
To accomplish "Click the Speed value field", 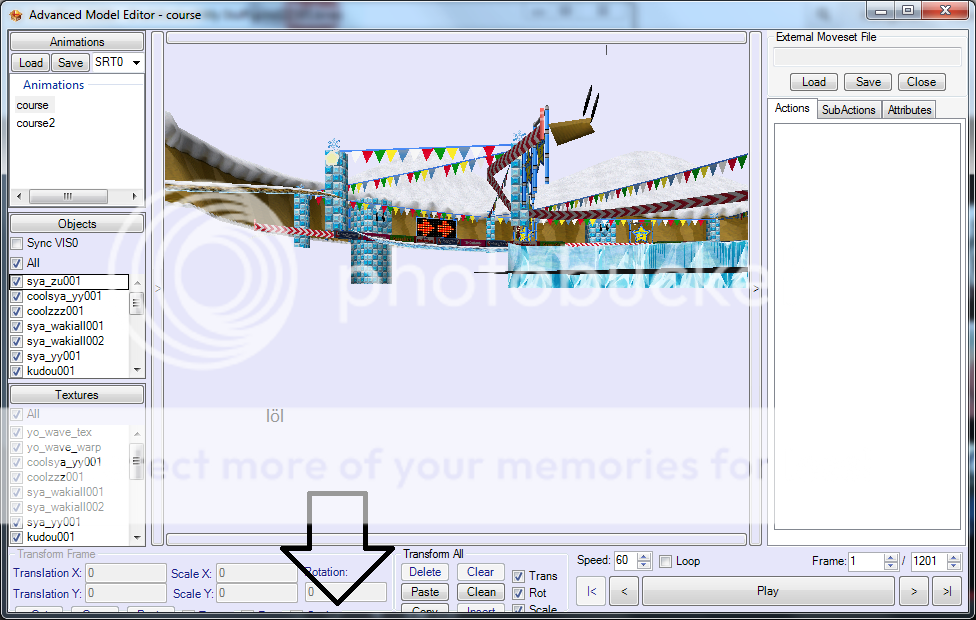I will [626, 560].
